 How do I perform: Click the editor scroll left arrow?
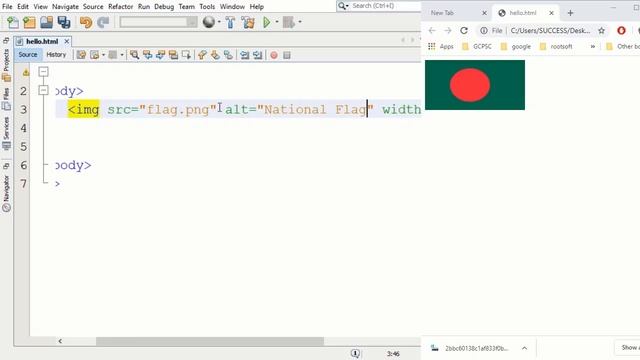click(60, 341)
